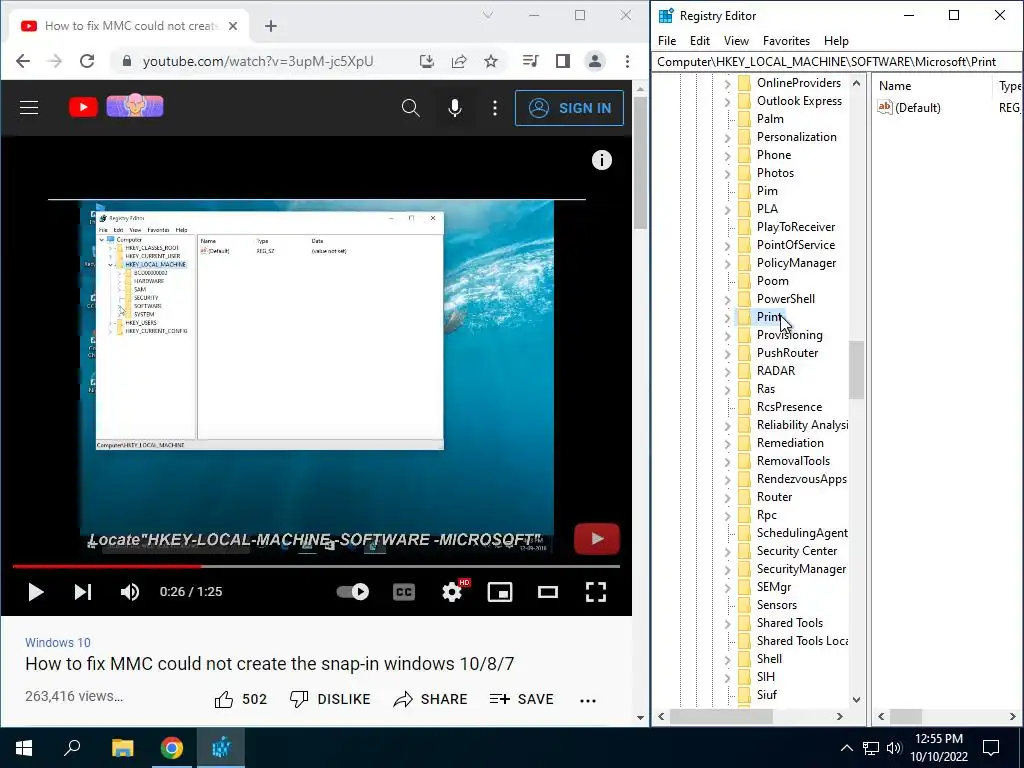Click the Chrome address bar URL
Image resolution: width=1024 pixels, height=768 pixels.
tap(258, 61)
